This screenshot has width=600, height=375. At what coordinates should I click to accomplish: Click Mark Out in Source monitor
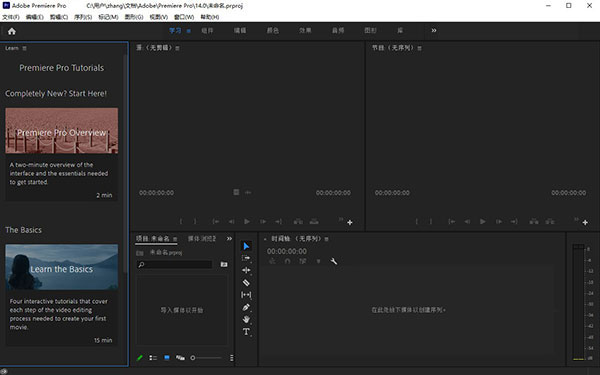click(195, 221)
